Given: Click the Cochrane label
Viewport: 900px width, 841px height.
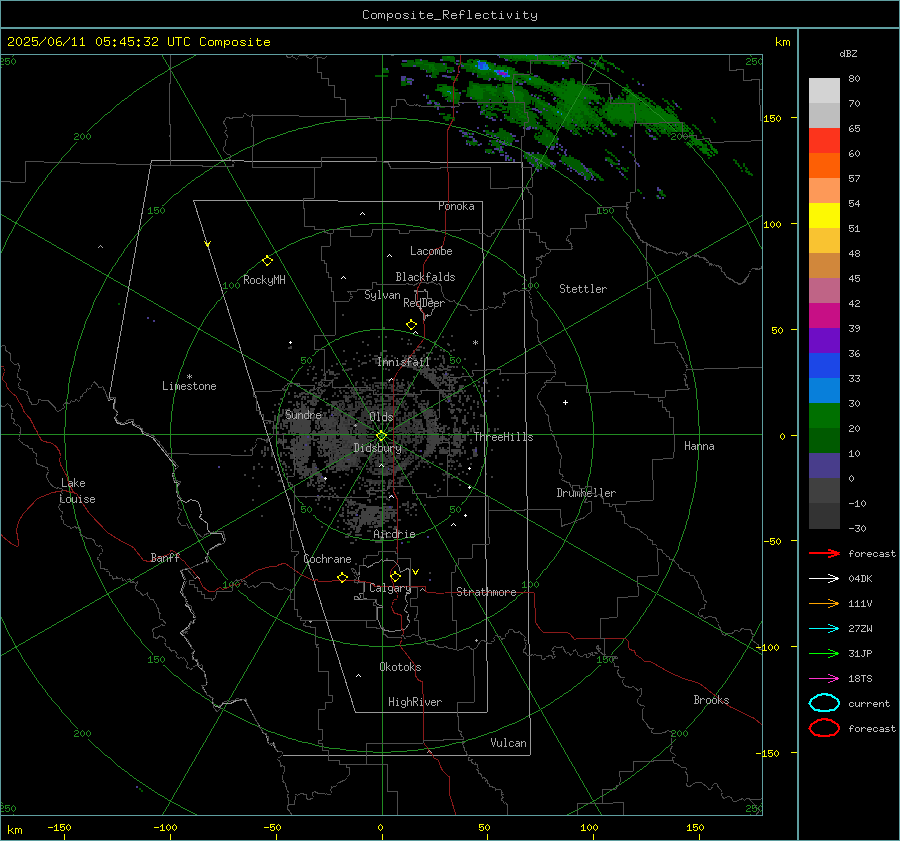Looking at the screenshot, I should click(x=327, y=559).
